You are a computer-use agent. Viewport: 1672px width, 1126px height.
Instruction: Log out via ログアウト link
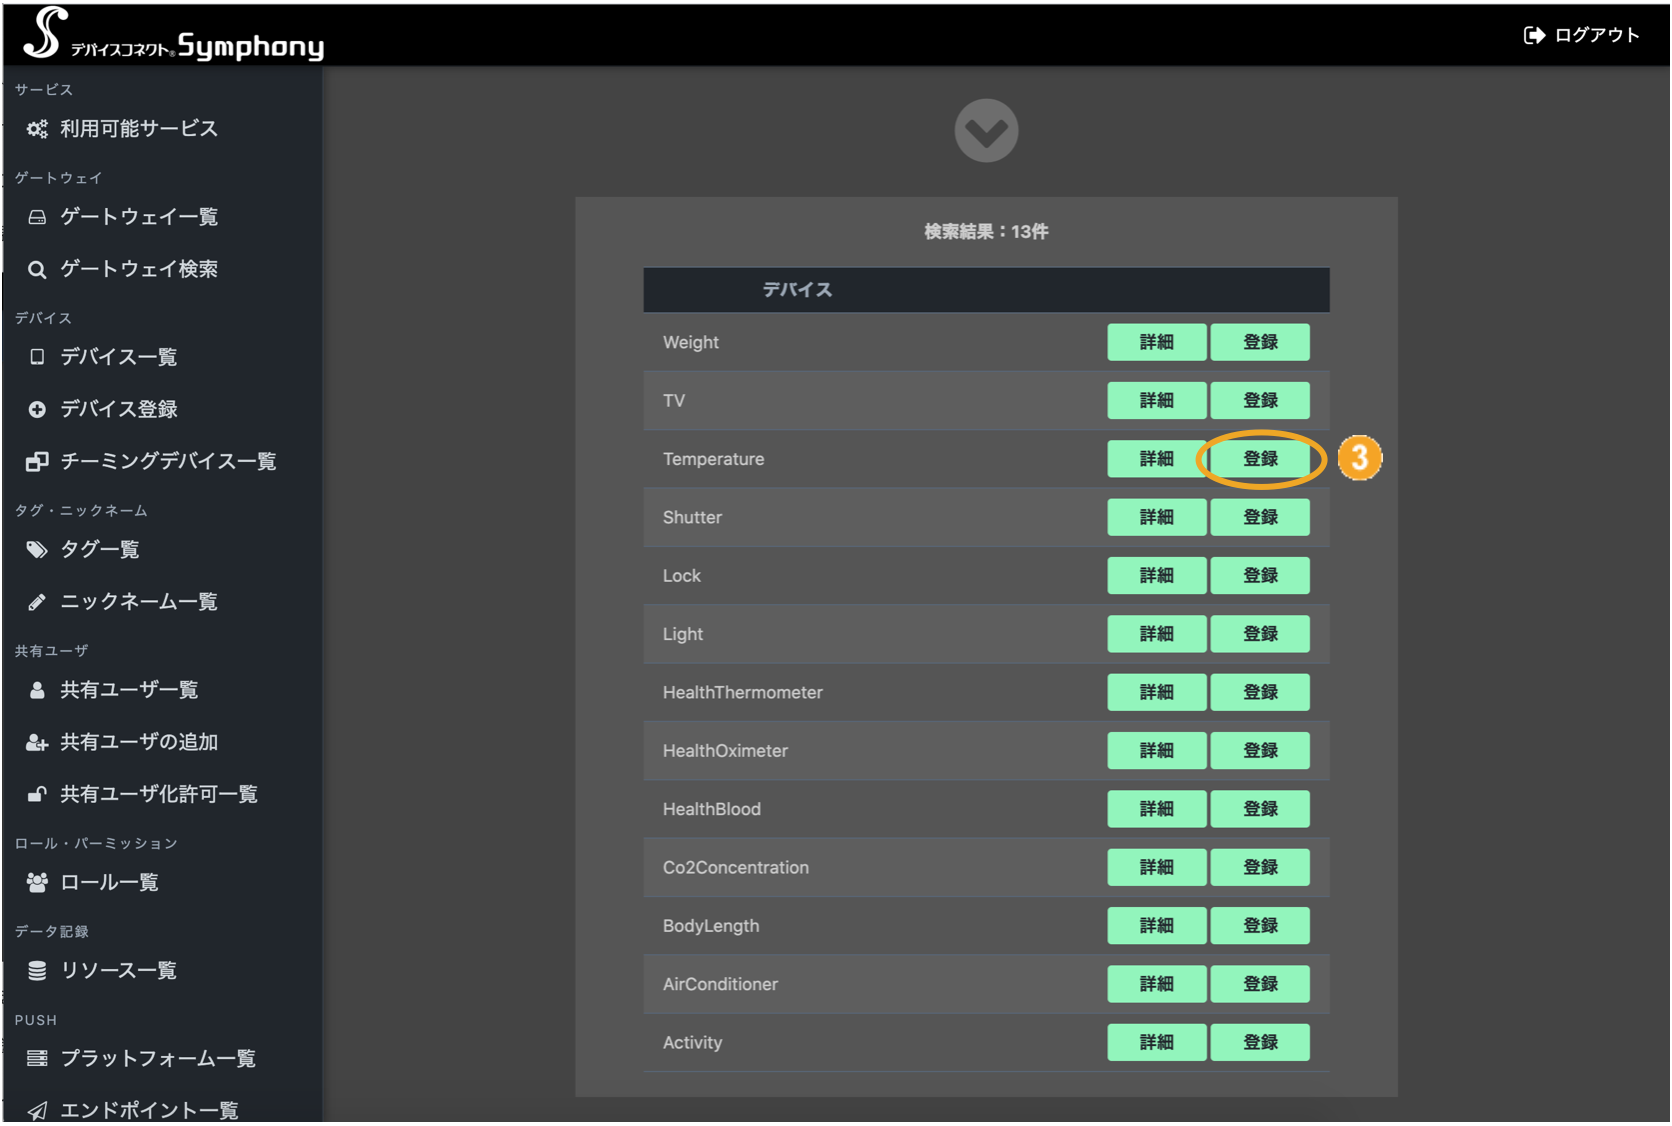coord(1597,35)
